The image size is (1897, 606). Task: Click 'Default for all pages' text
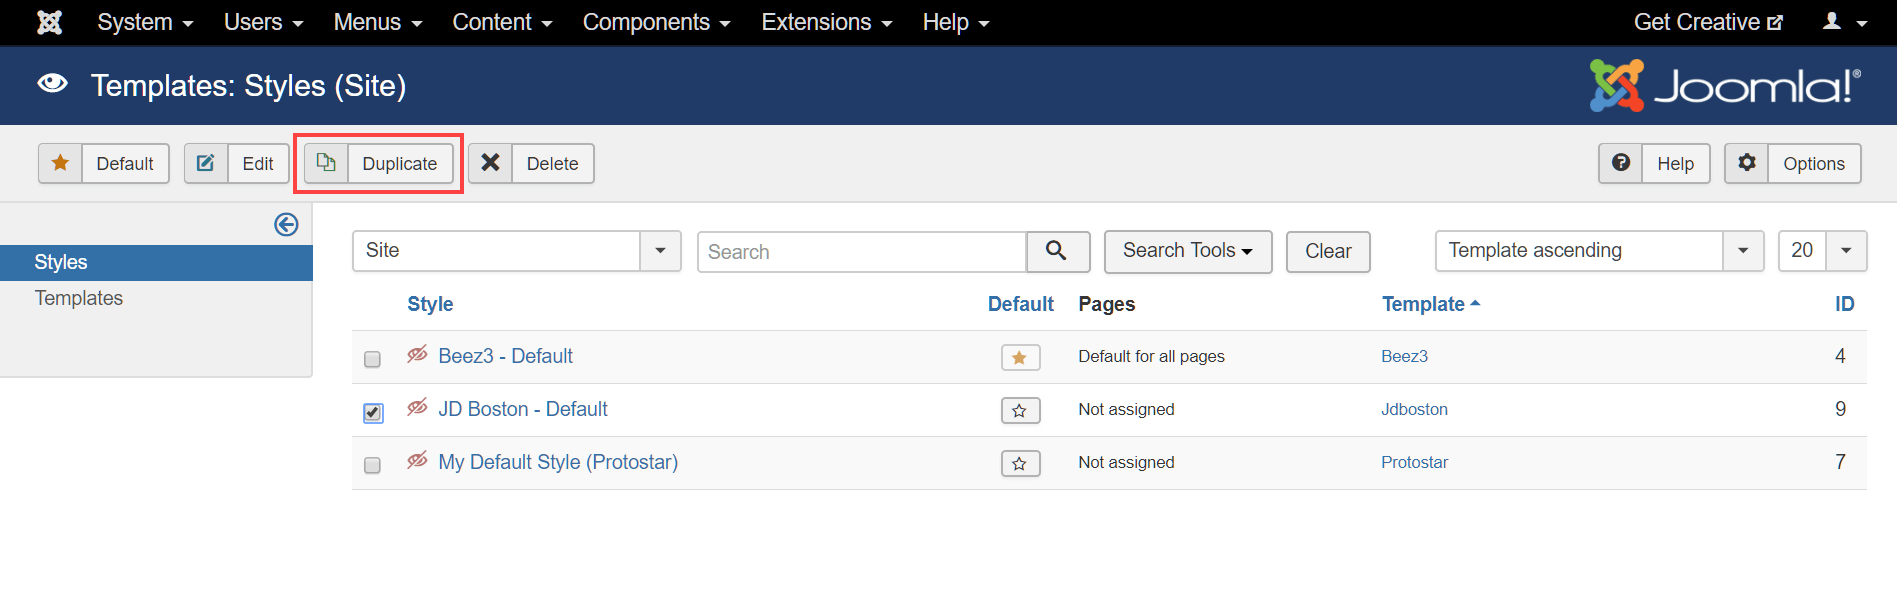pos(1151,356)
